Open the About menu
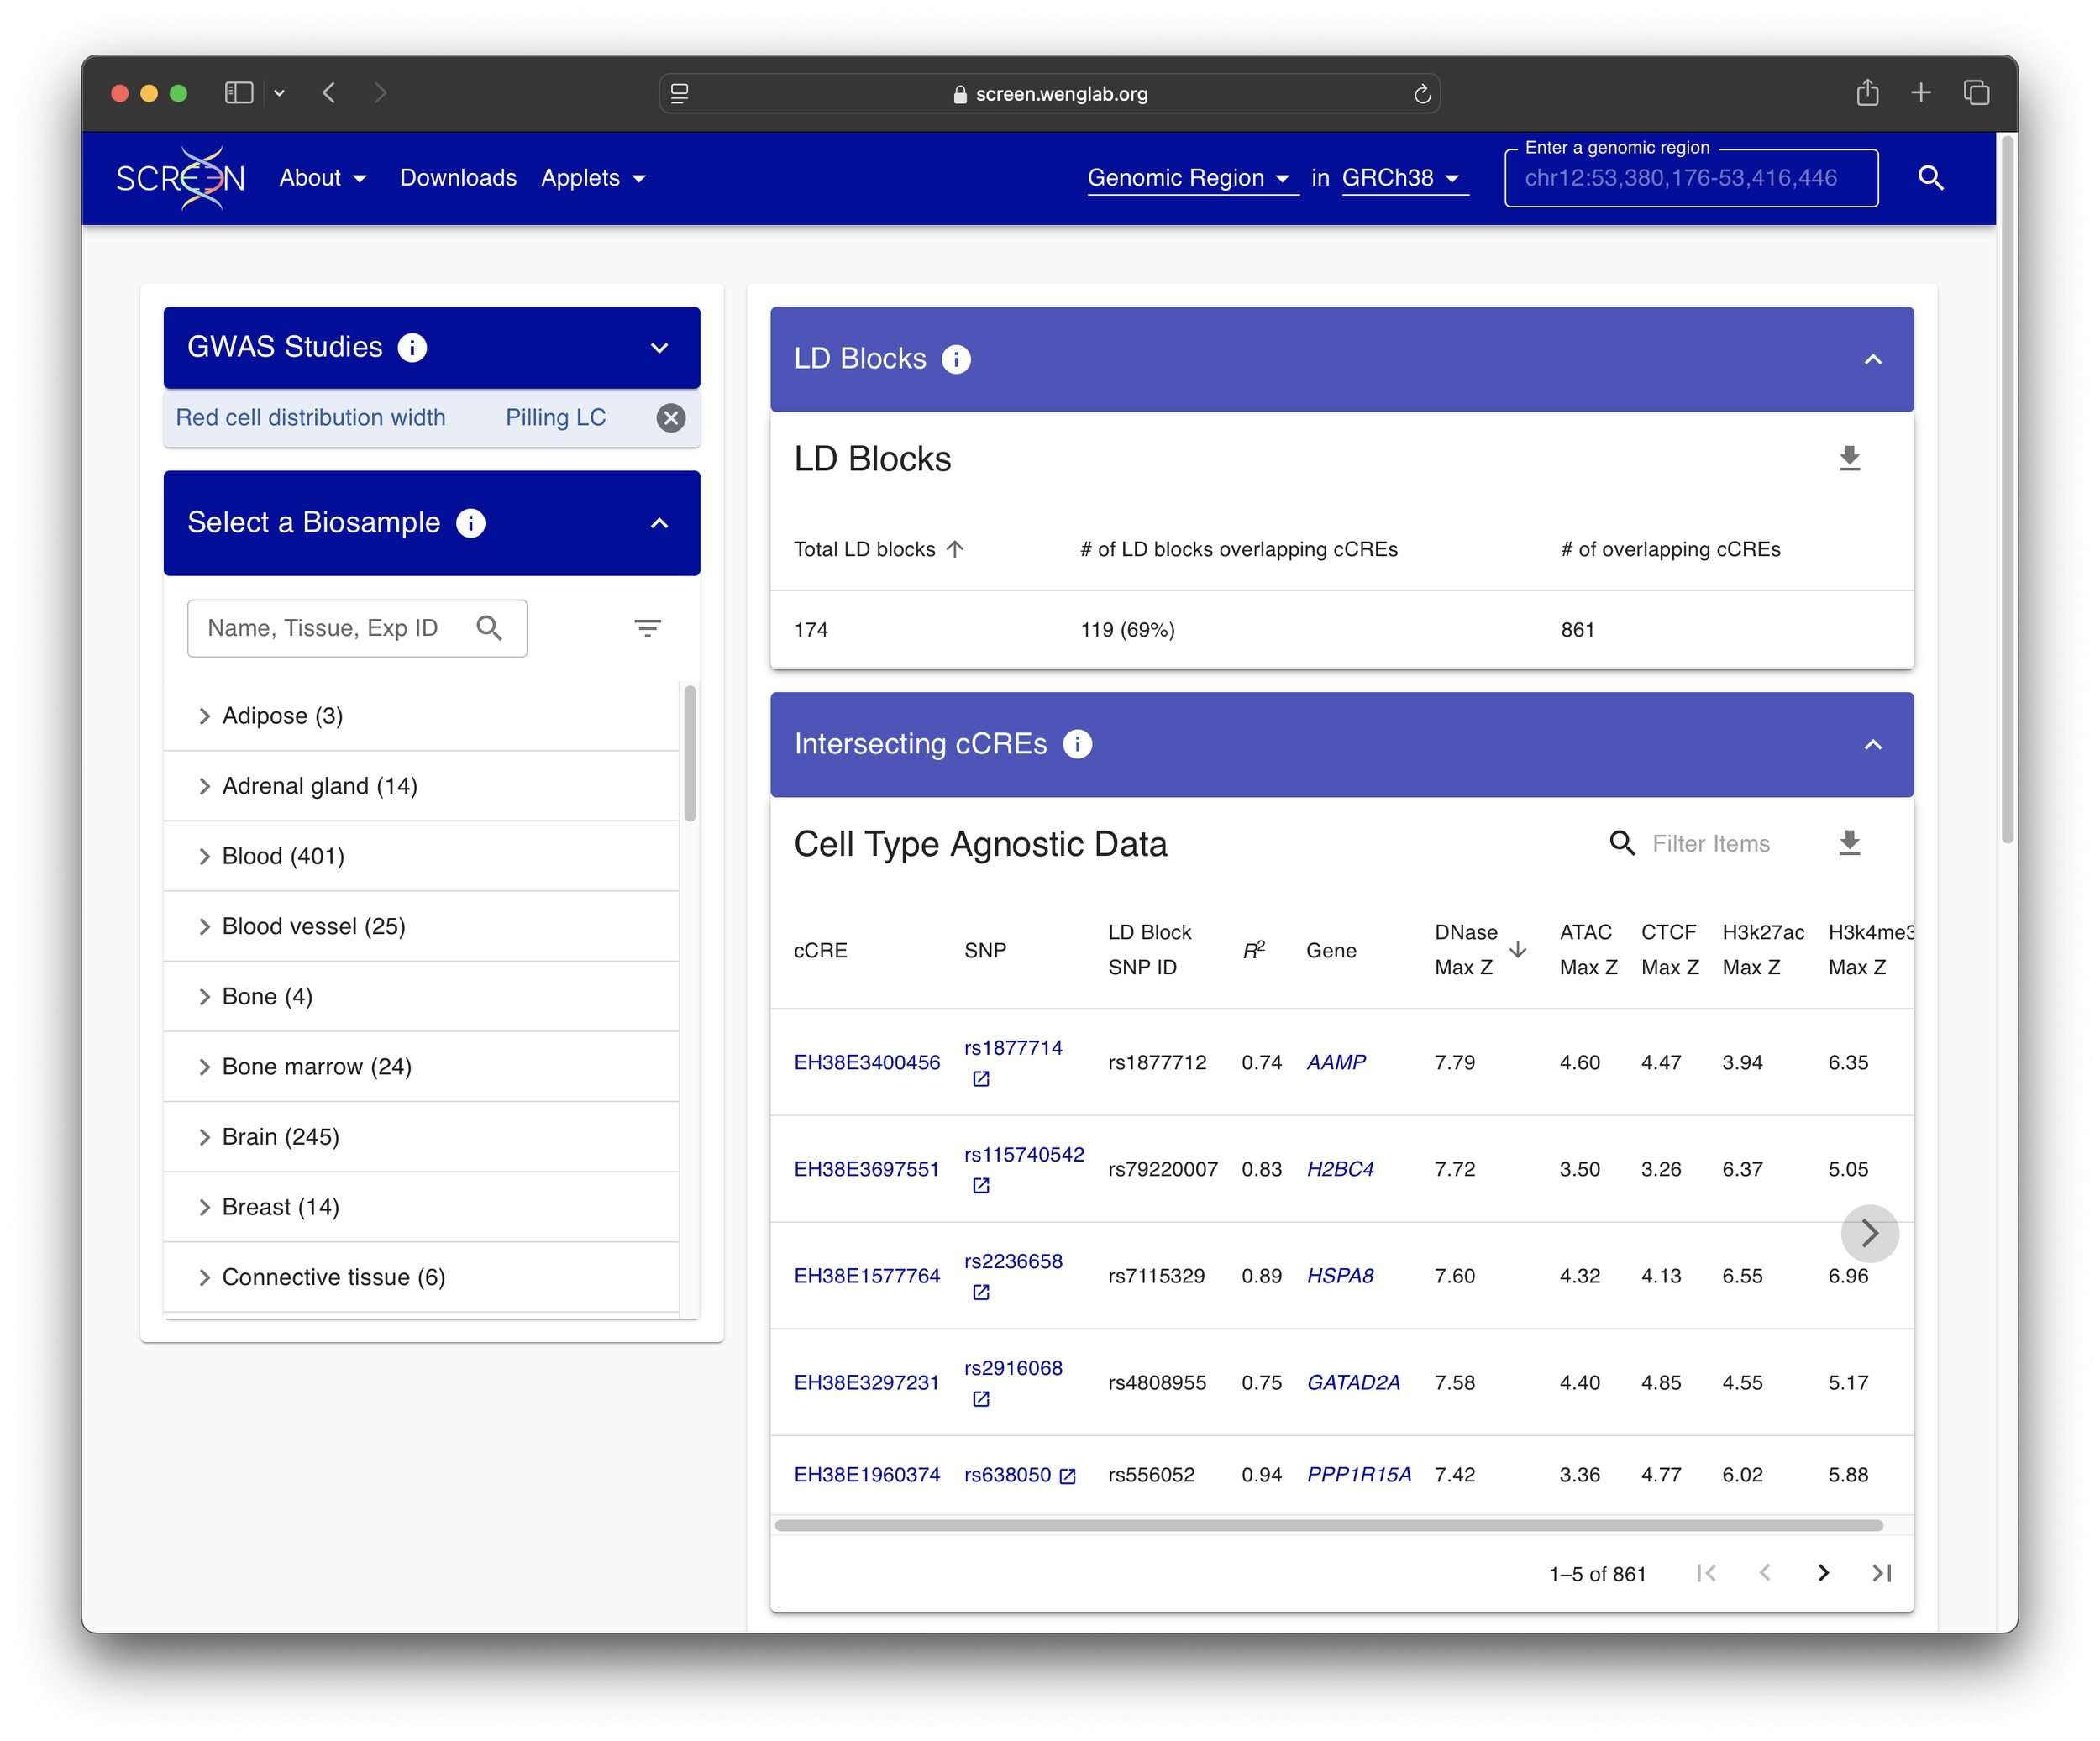 (323, 178)
